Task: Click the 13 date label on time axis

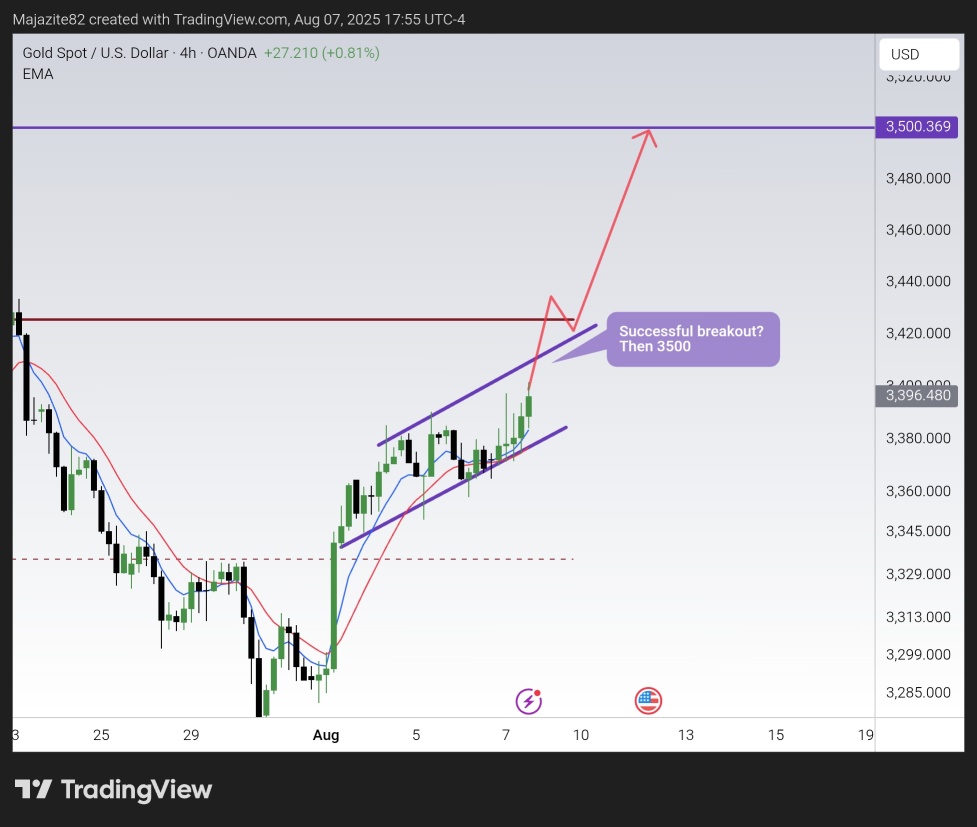Action: pyautogui.click(x=686, y=735)
